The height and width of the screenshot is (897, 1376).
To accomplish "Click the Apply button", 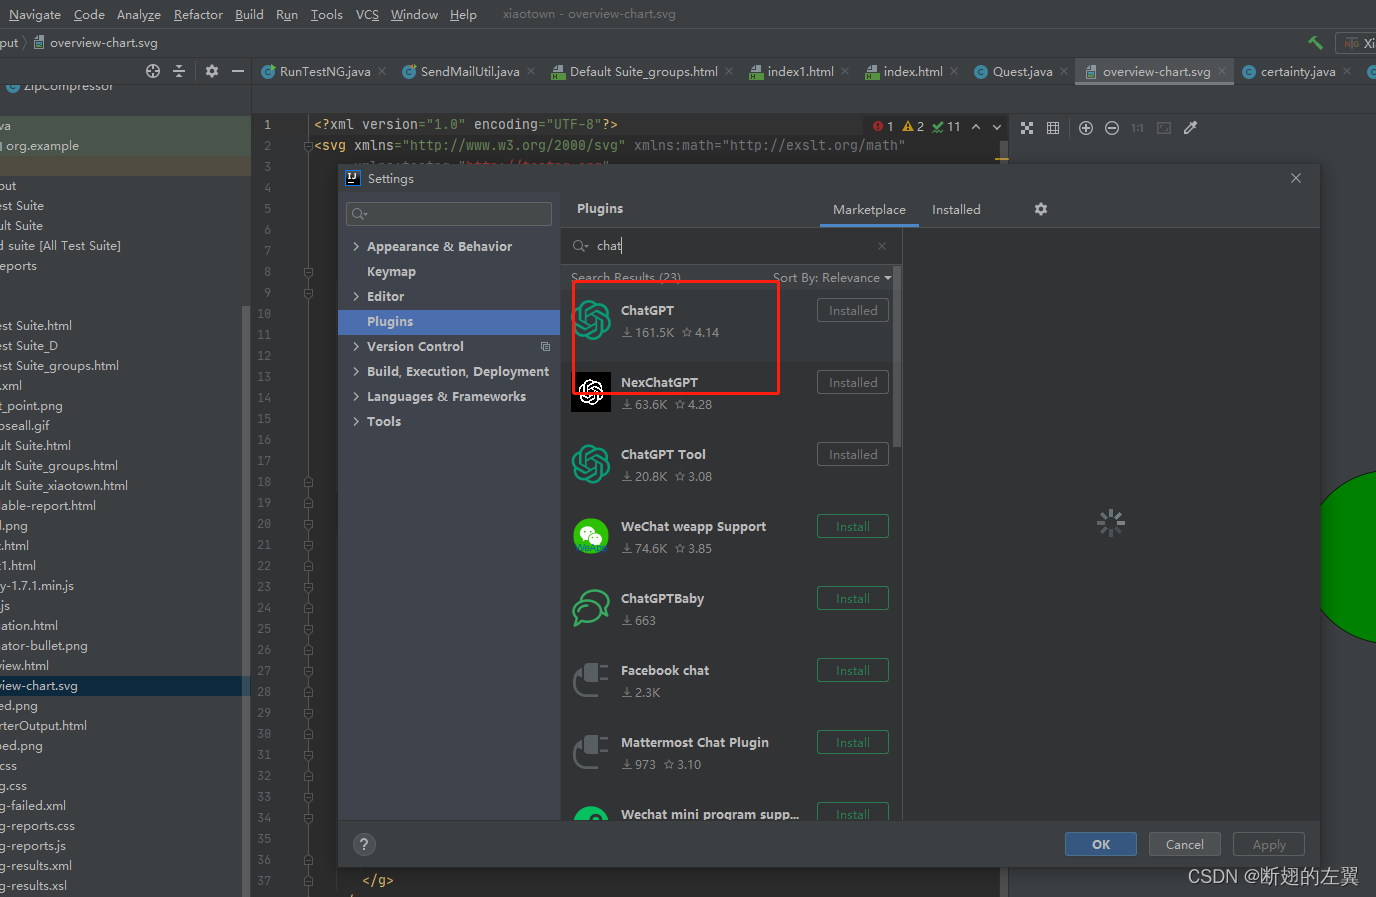I will (x=1269, y=844).
